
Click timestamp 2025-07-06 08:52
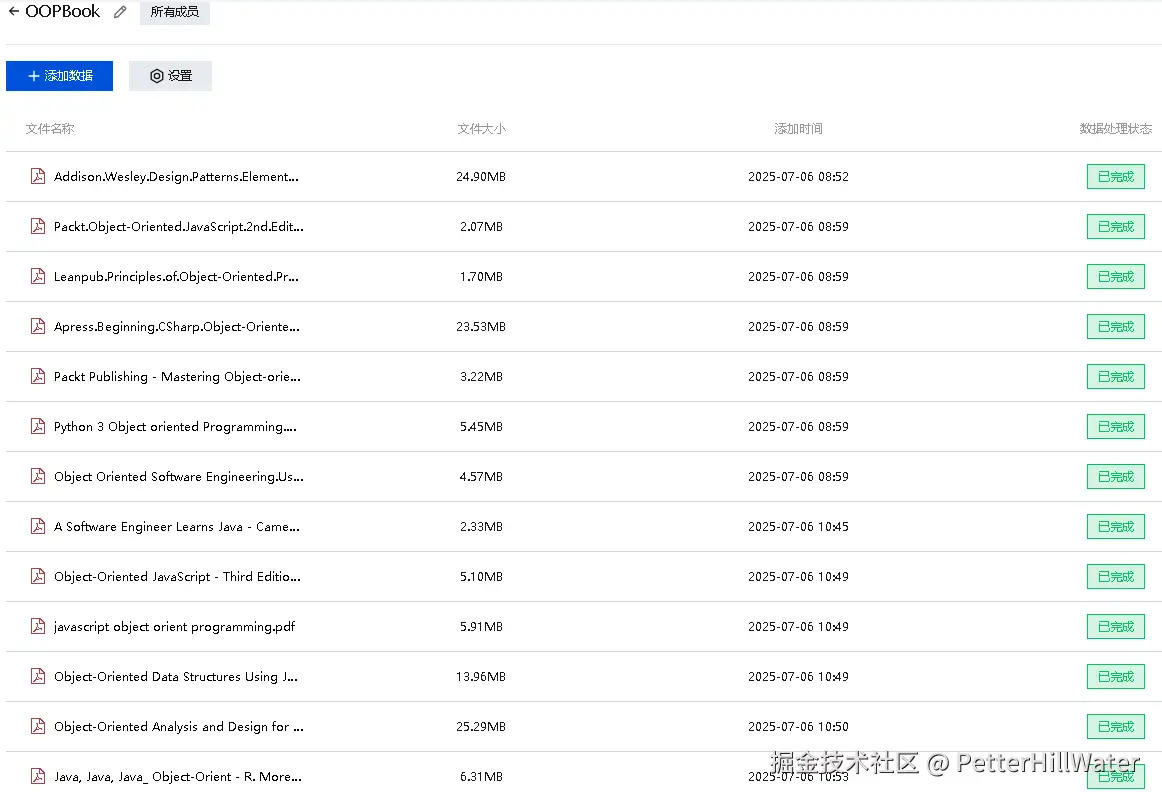(x=798, y=176)
